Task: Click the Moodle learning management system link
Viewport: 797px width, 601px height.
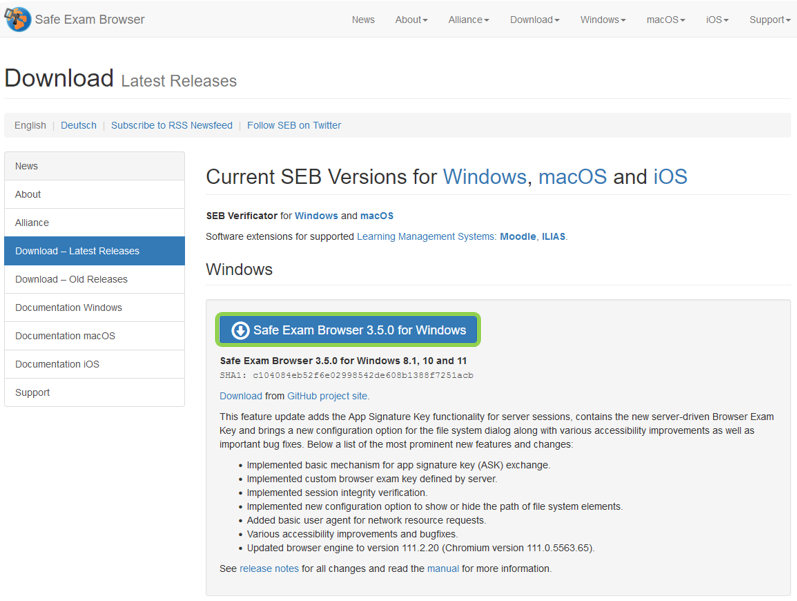Action: click(517, 237)
